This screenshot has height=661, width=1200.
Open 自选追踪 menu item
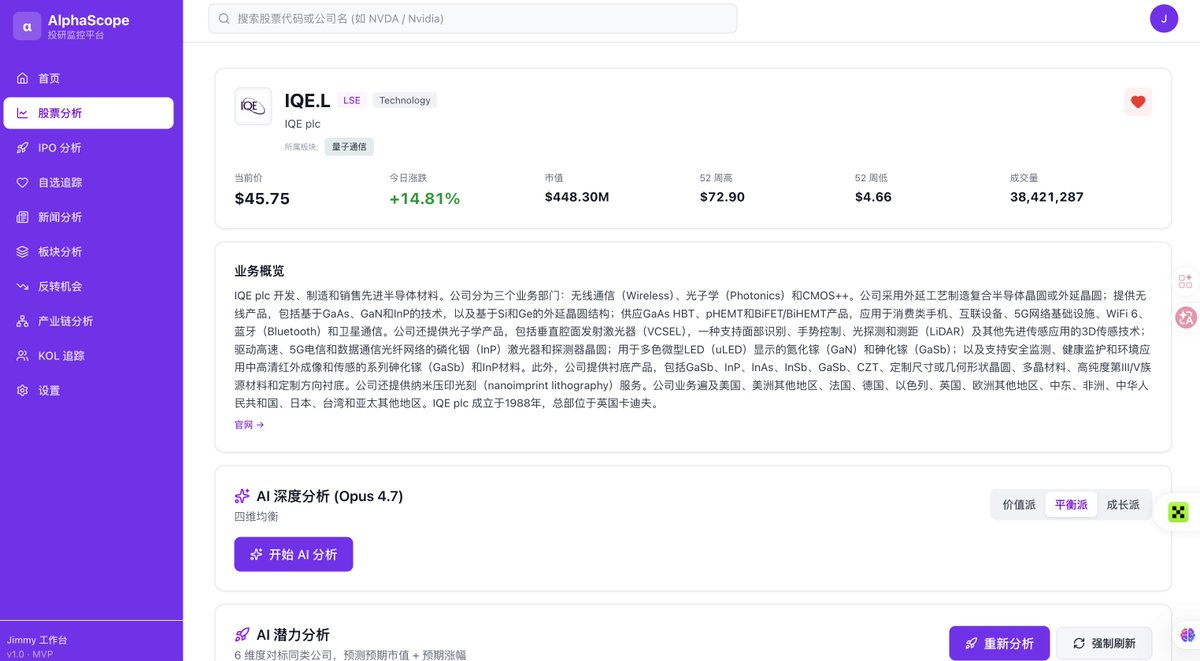88,183
